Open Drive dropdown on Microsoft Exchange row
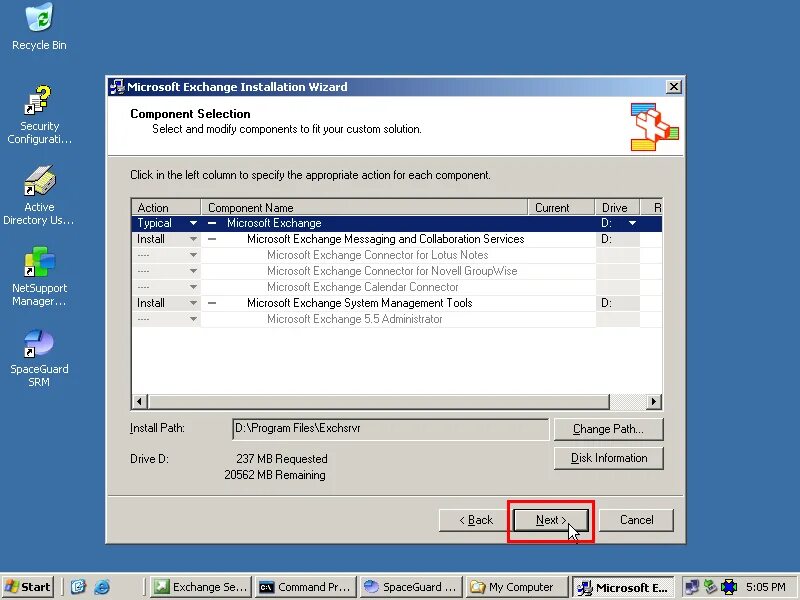The height and width of the screenshot is (600, 800). [632, 223]
